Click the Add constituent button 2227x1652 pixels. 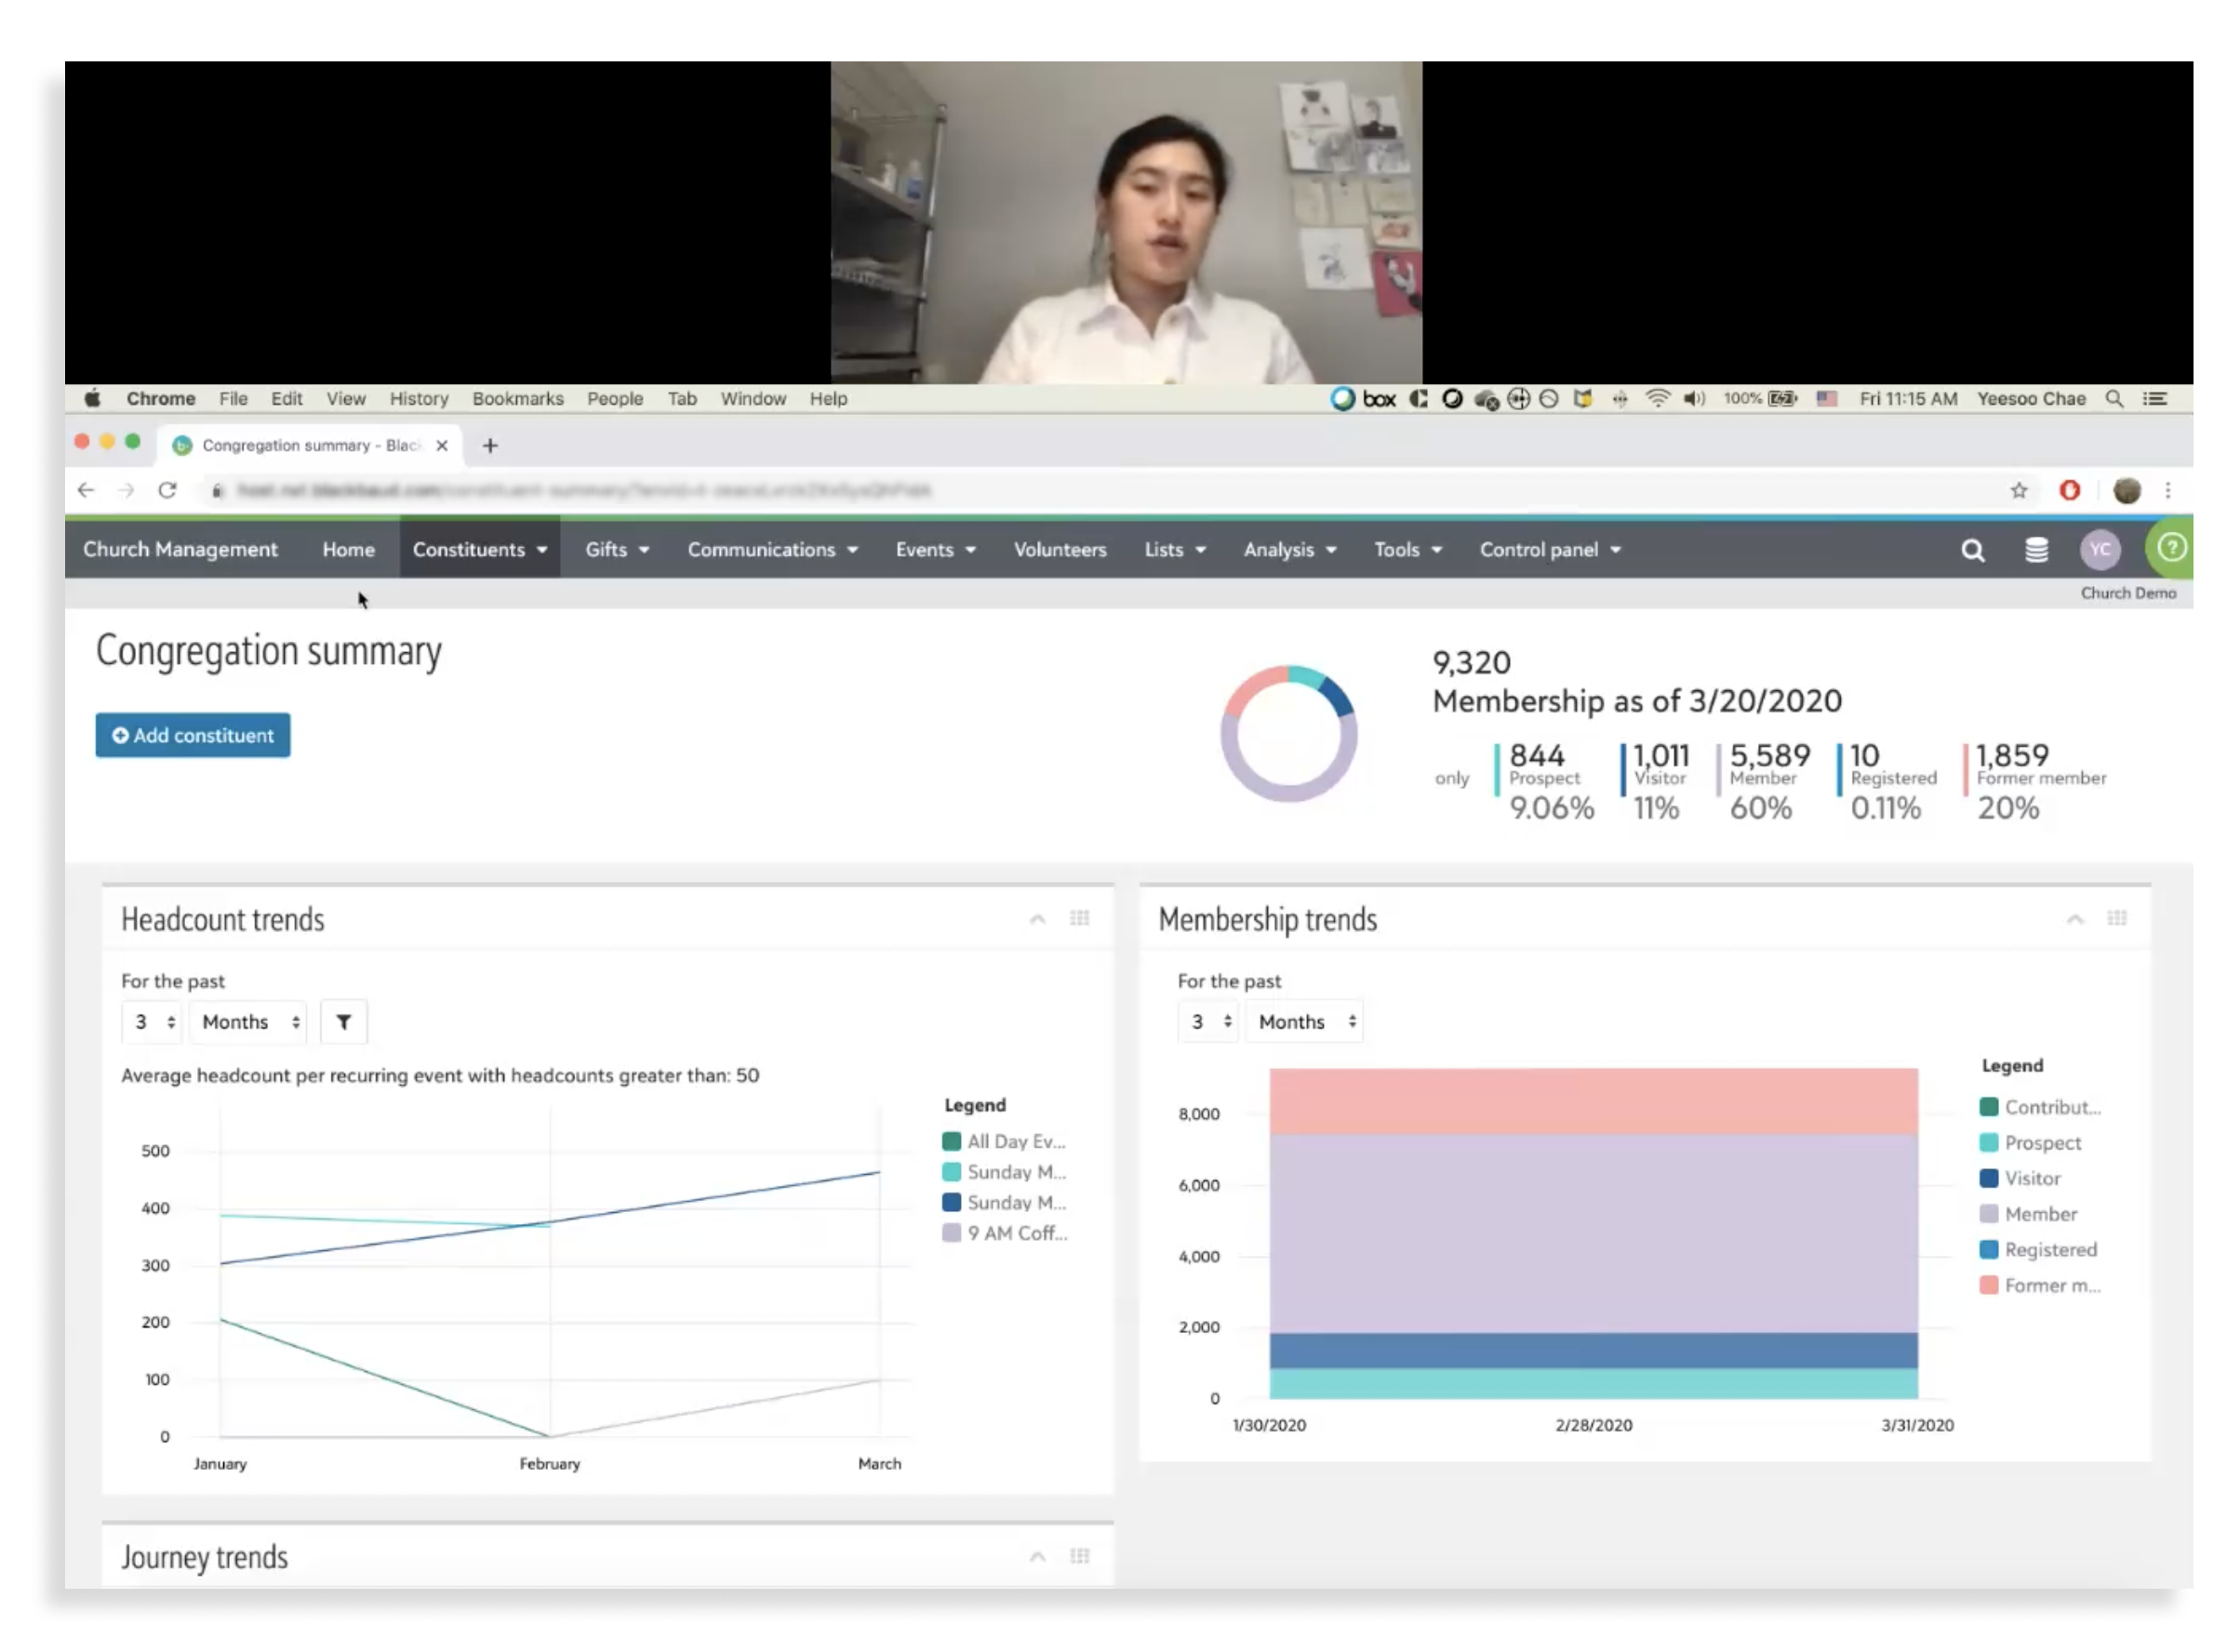(x=193, y=736)
